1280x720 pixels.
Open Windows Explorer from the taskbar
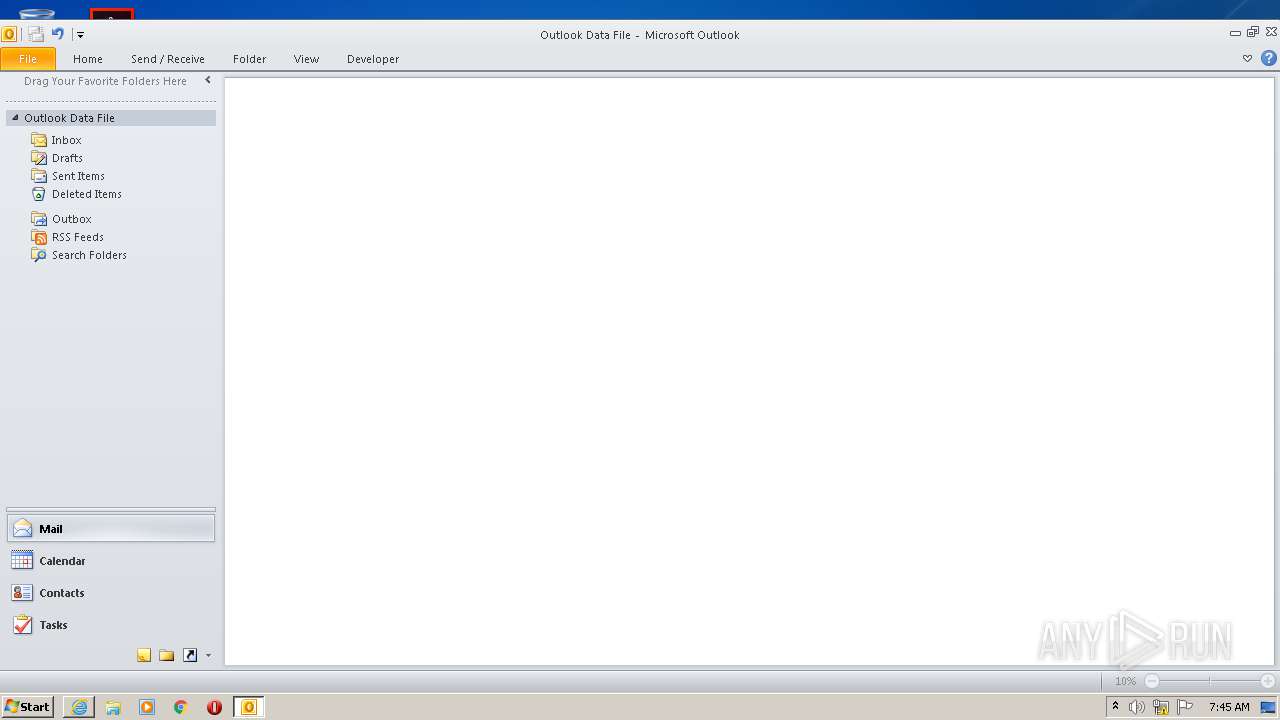113,707
